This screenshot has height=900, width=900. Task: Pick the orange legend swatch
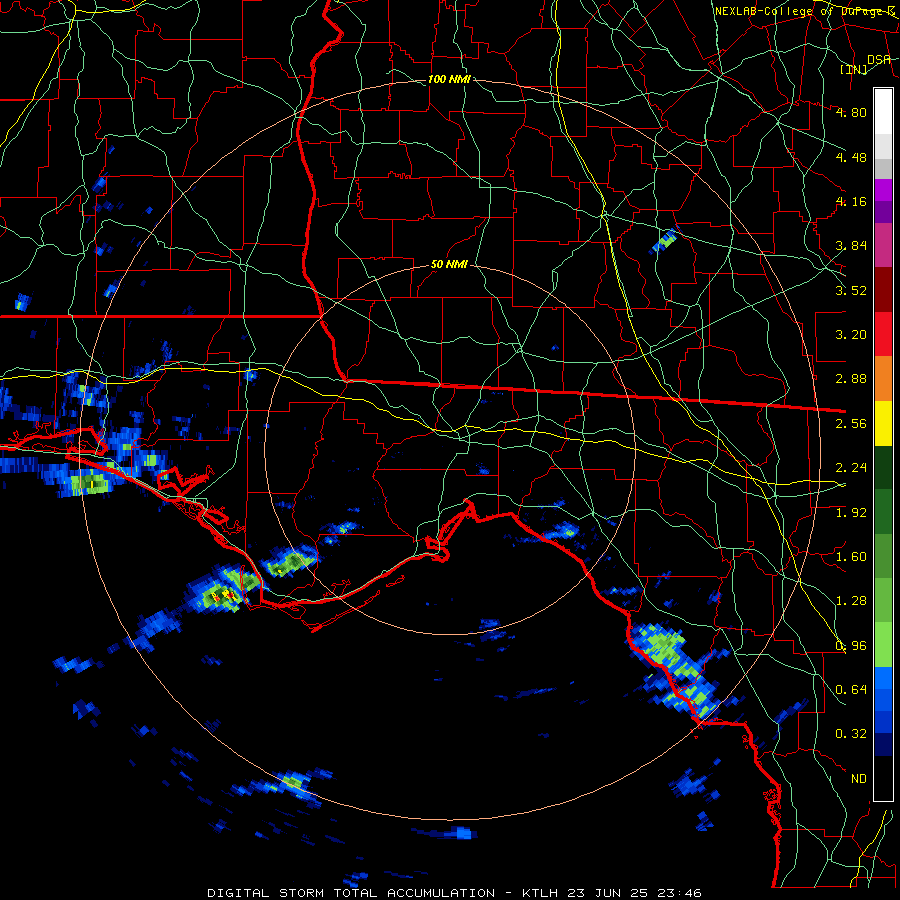click(x=883, y=379)
